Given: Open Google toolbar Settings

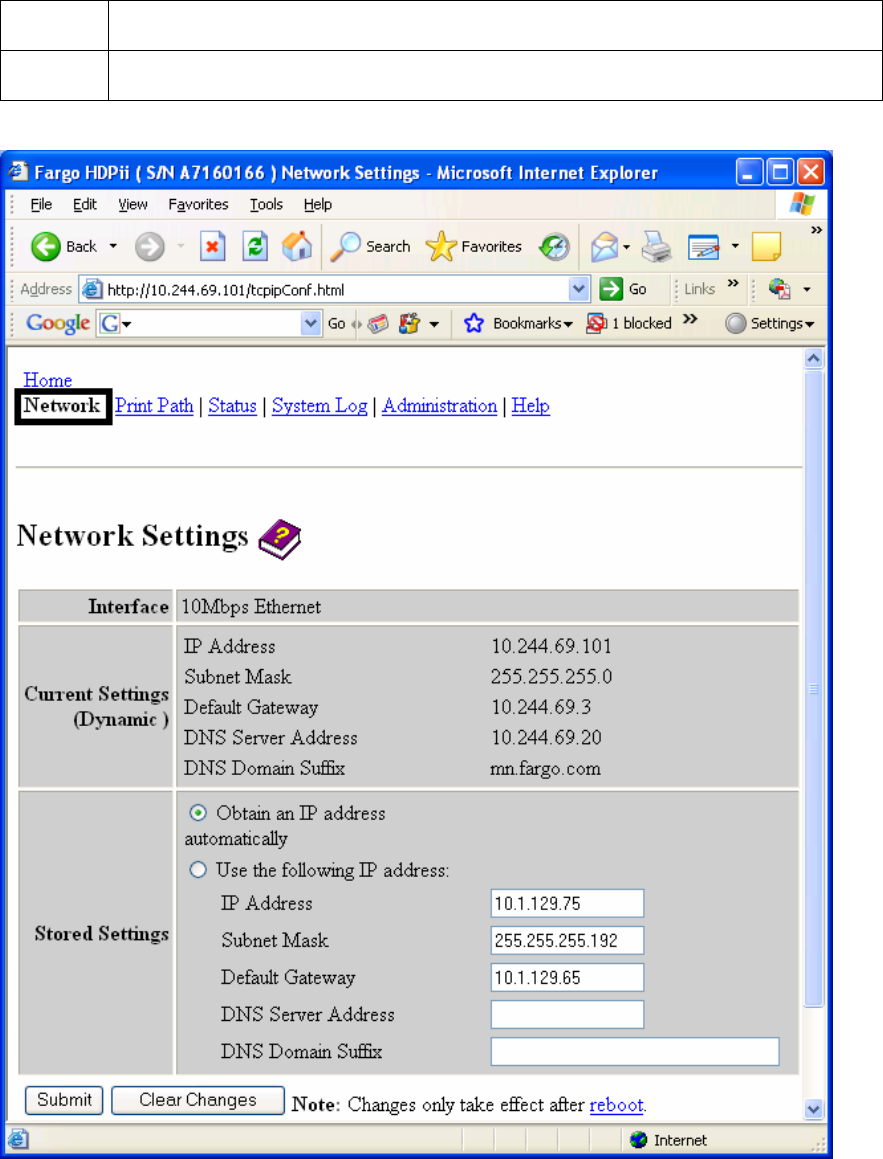Looking at the screenshot, I should (770, 323).
